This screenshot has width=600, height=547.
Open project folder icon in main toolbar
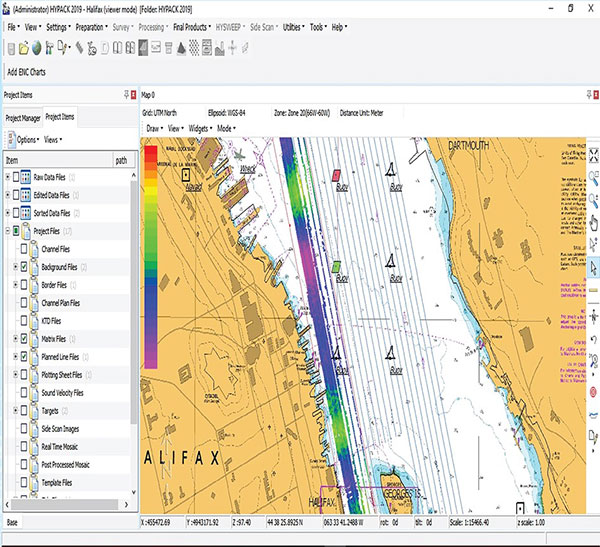coord(24,48)
